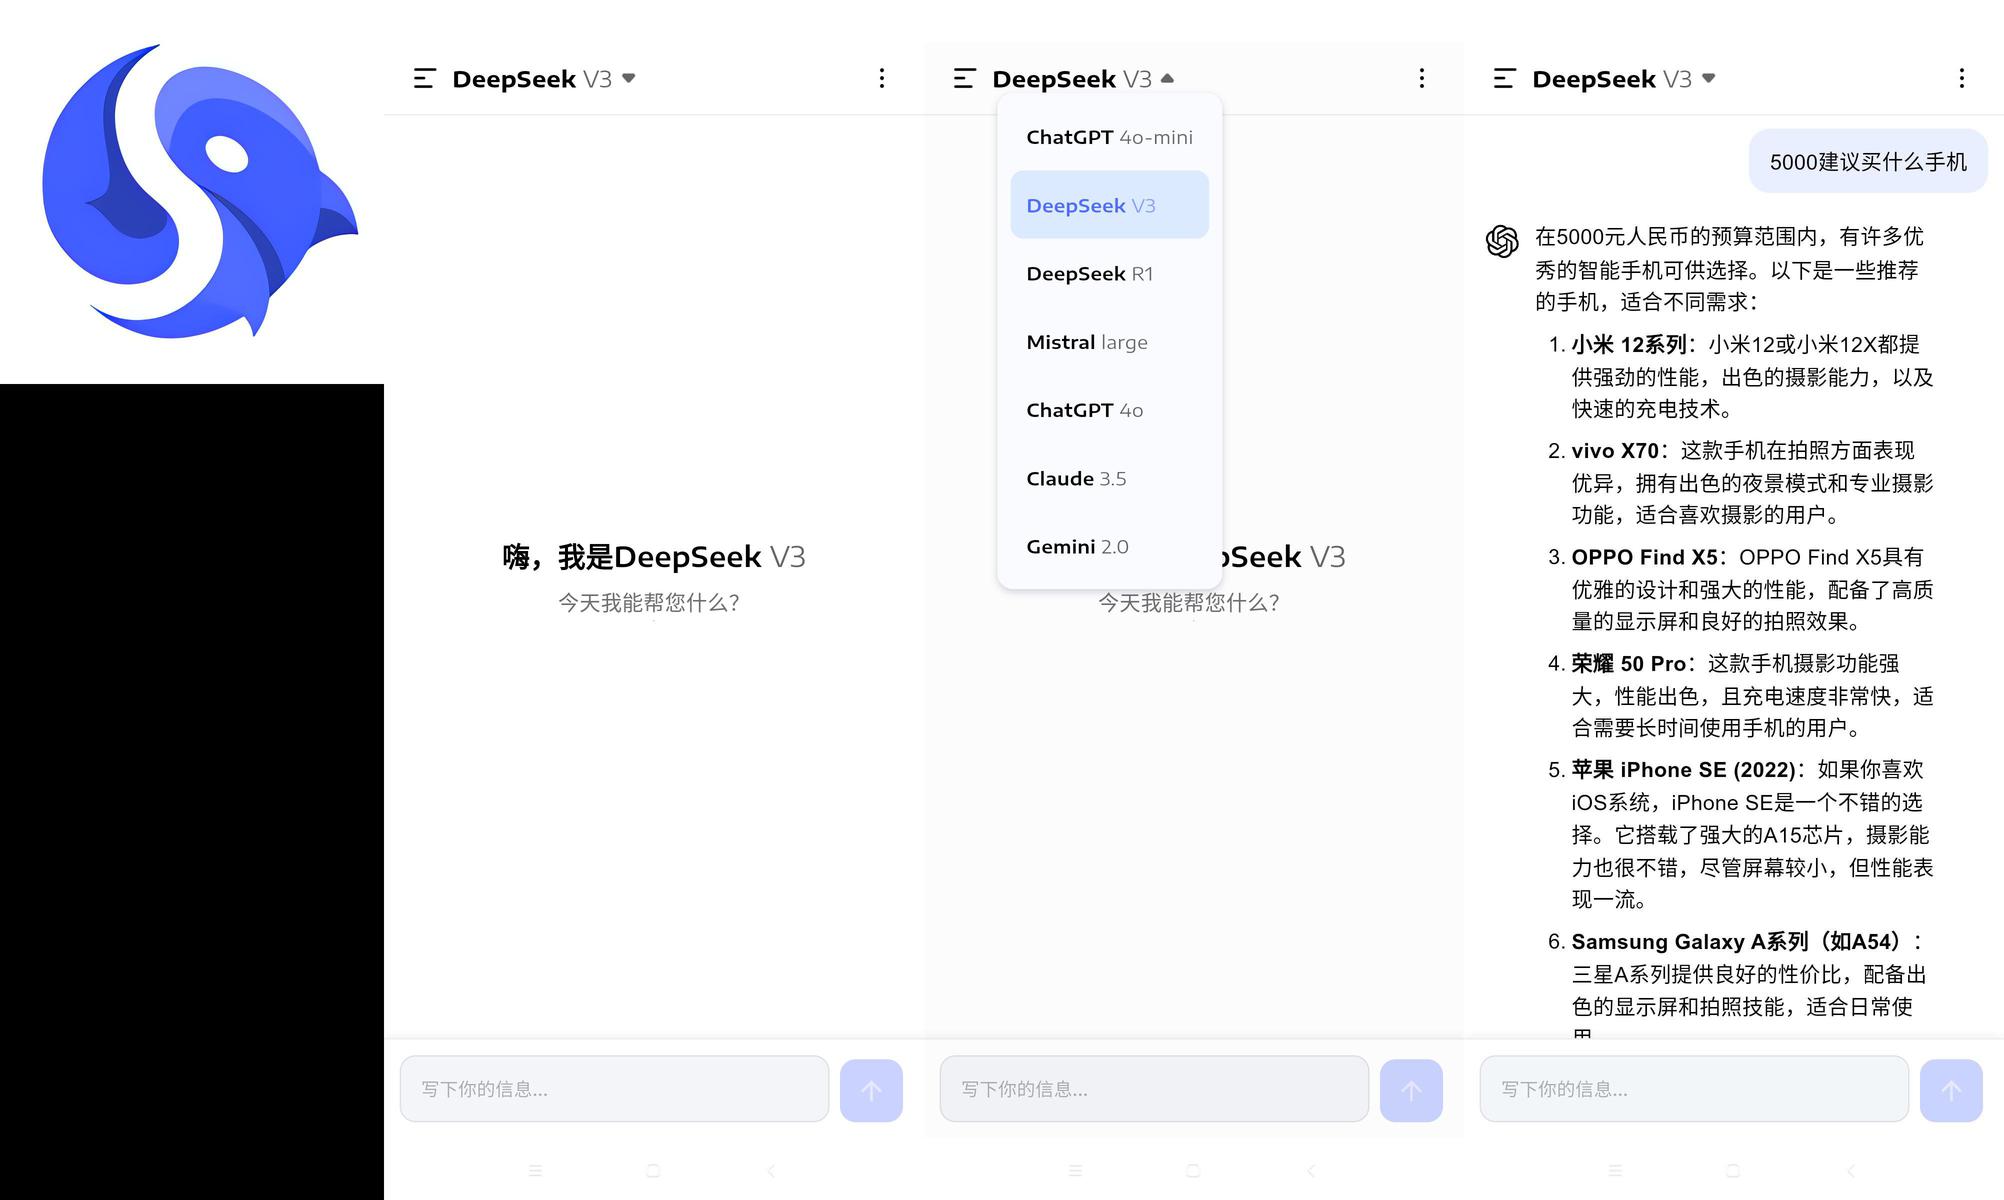This screenshot has width=2004, height=1200.
Task: Open three-dot options in middle chat panel
Action: (x=1421, y=78)
